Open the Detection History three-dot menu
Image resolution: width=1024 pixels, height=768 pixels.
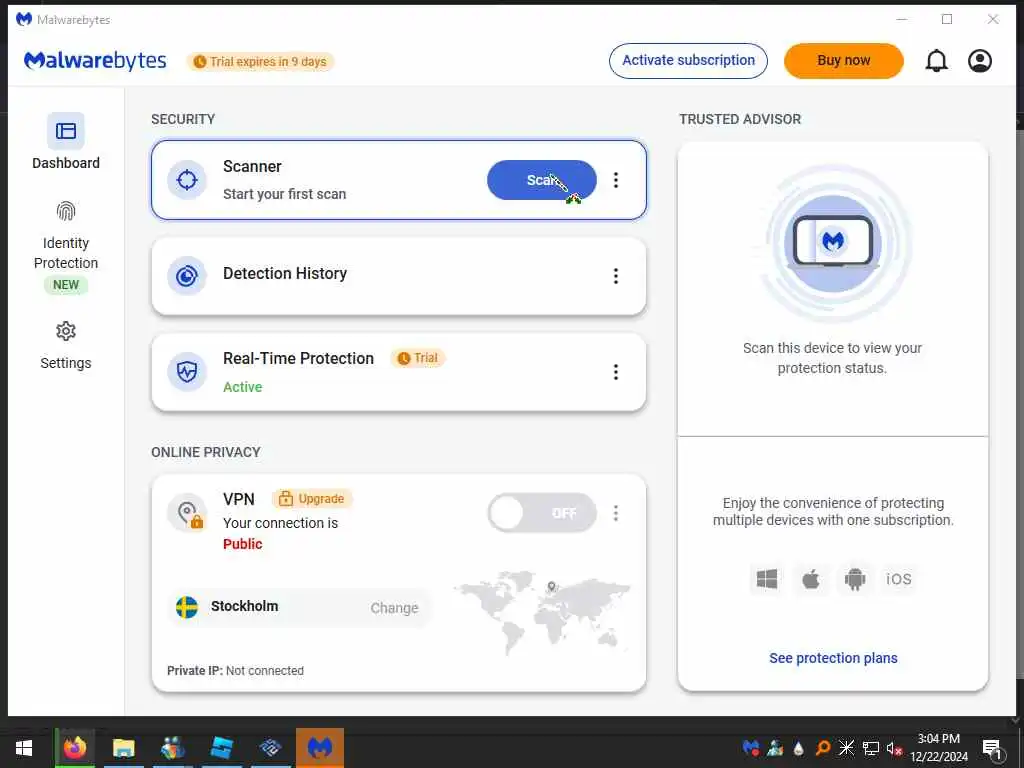point(616,276)
